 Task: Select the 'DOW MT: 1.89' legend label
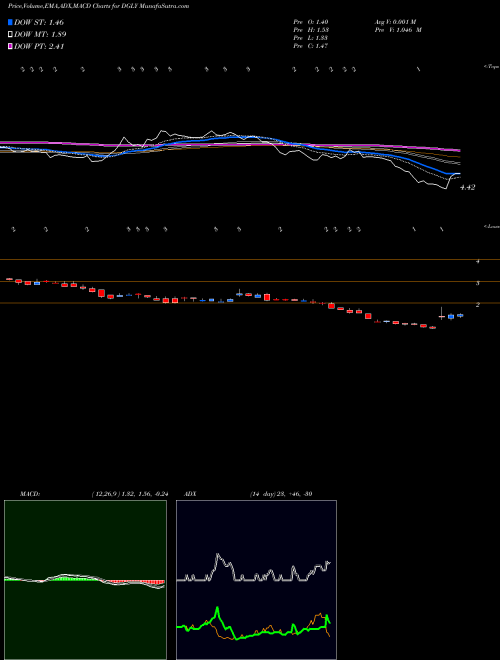40,35
